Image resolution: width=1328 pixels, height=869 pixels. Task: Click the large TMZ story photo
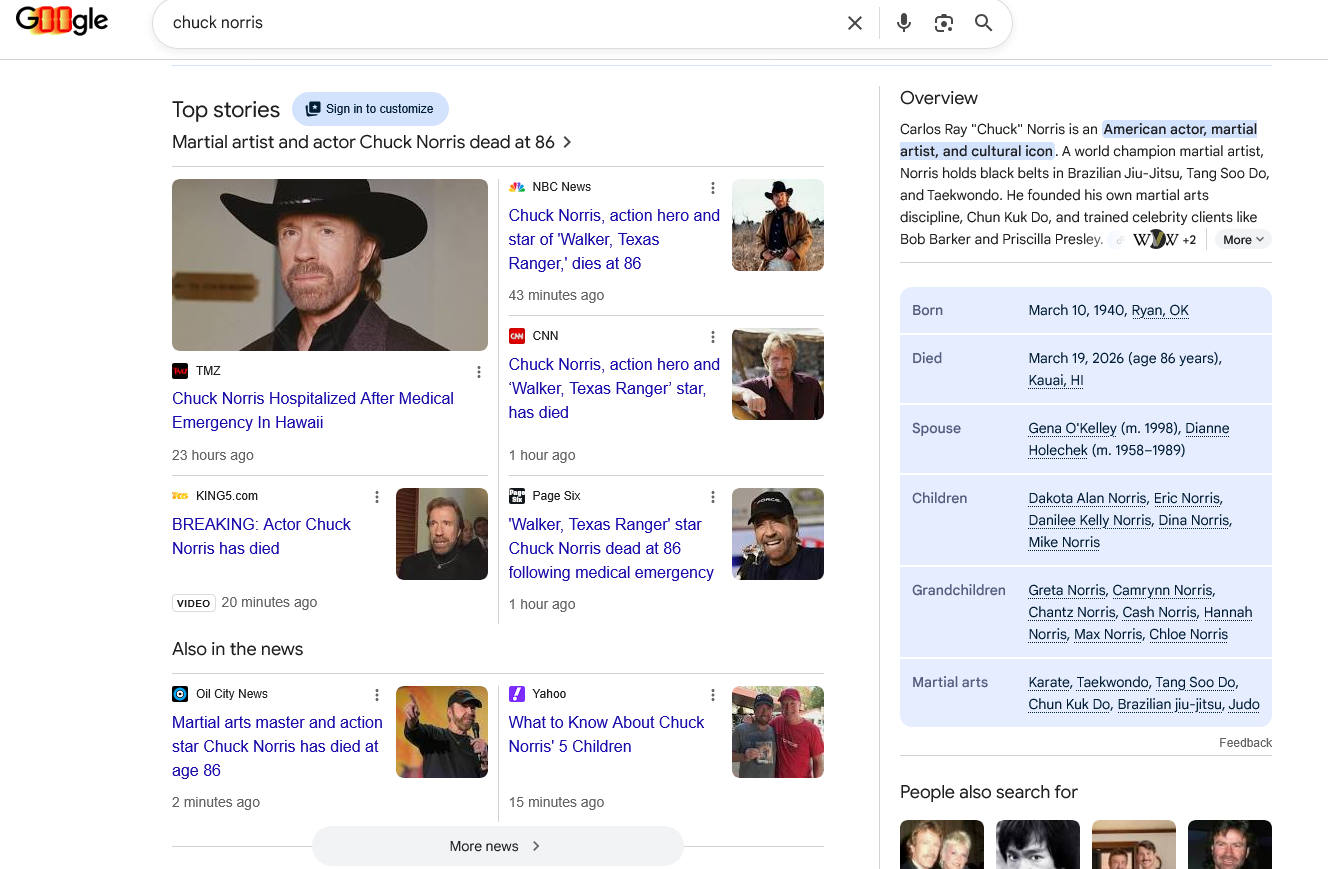click(330, 265)
